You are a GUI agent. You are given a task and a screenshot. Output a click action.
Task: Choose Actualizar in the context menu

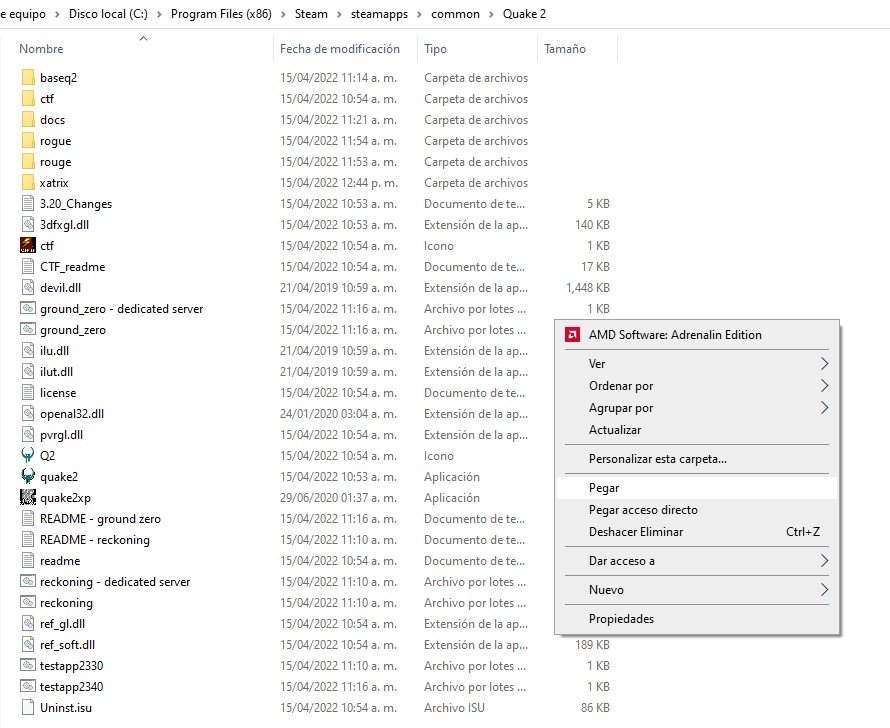[x=697, y=430]
